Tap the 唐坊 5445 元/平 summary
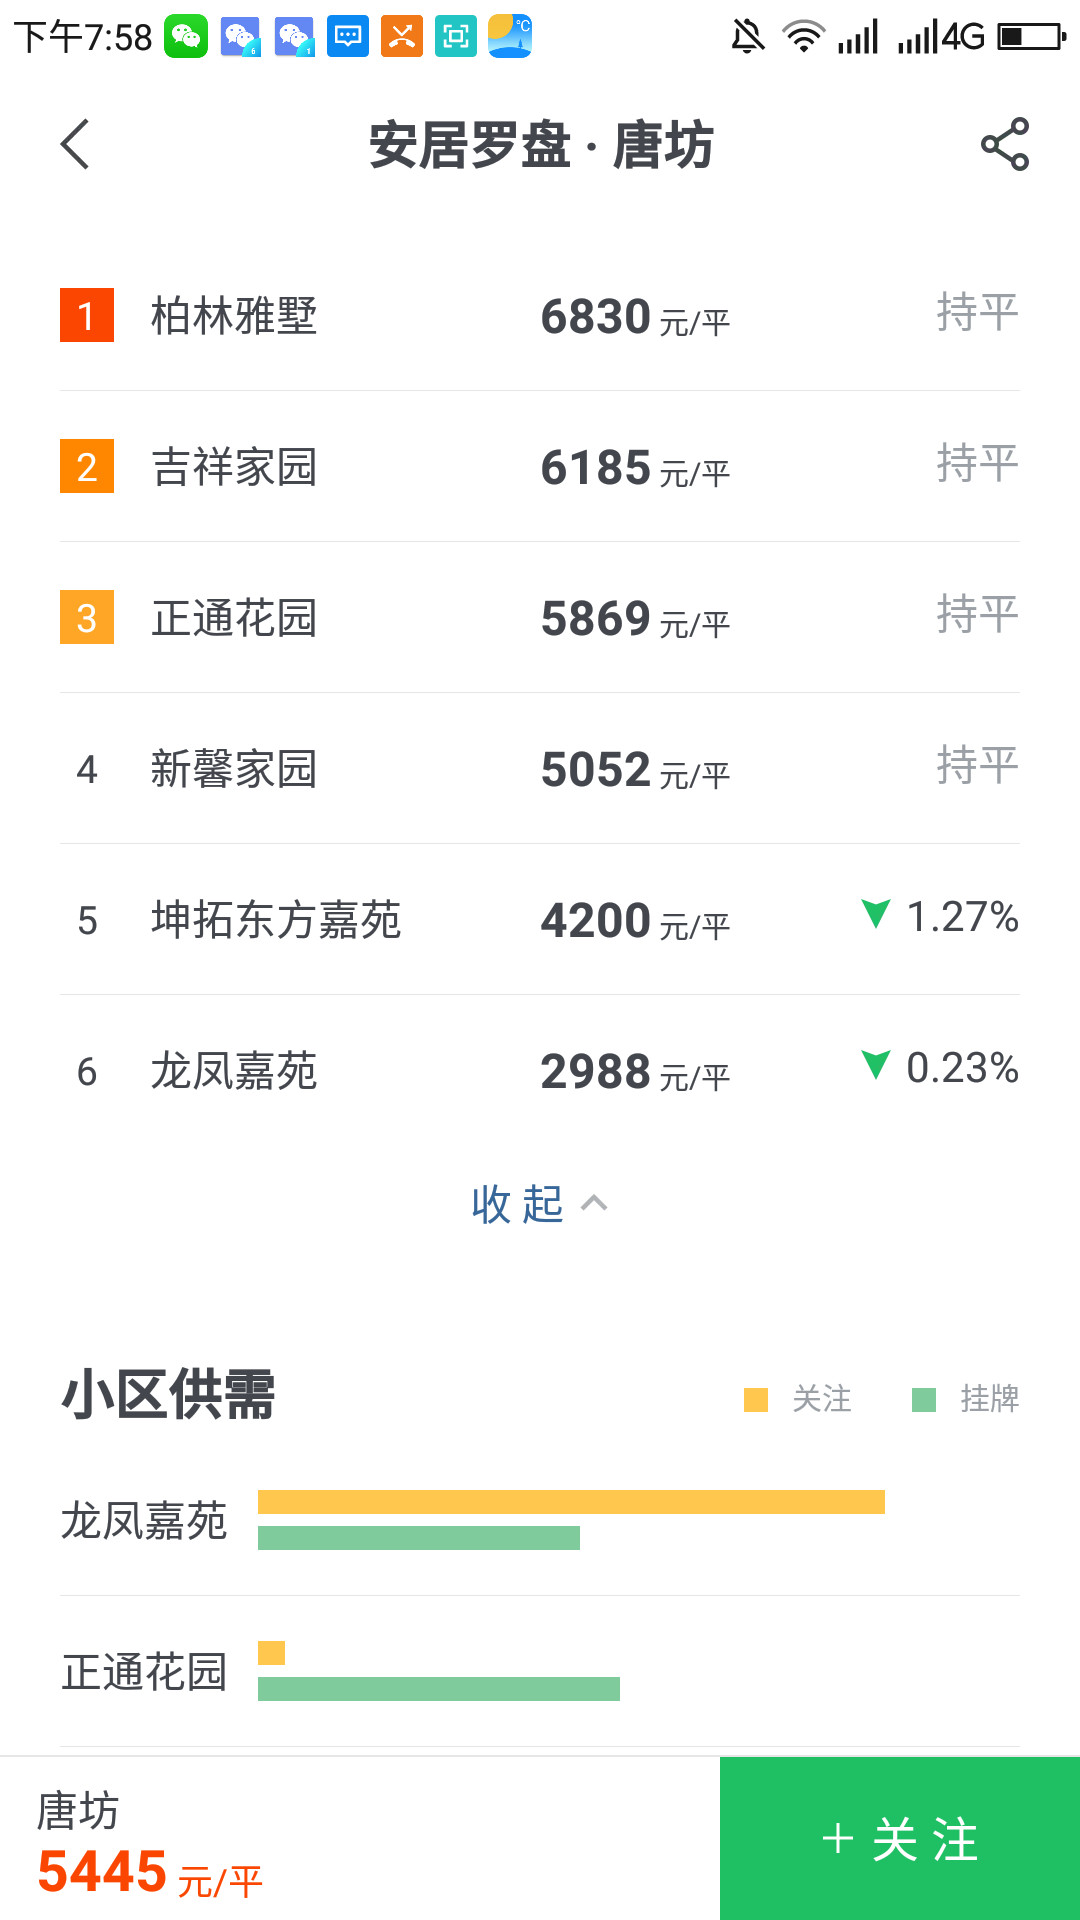Viewport: 1080px width, 1920px height. (x=150, y=1843)
